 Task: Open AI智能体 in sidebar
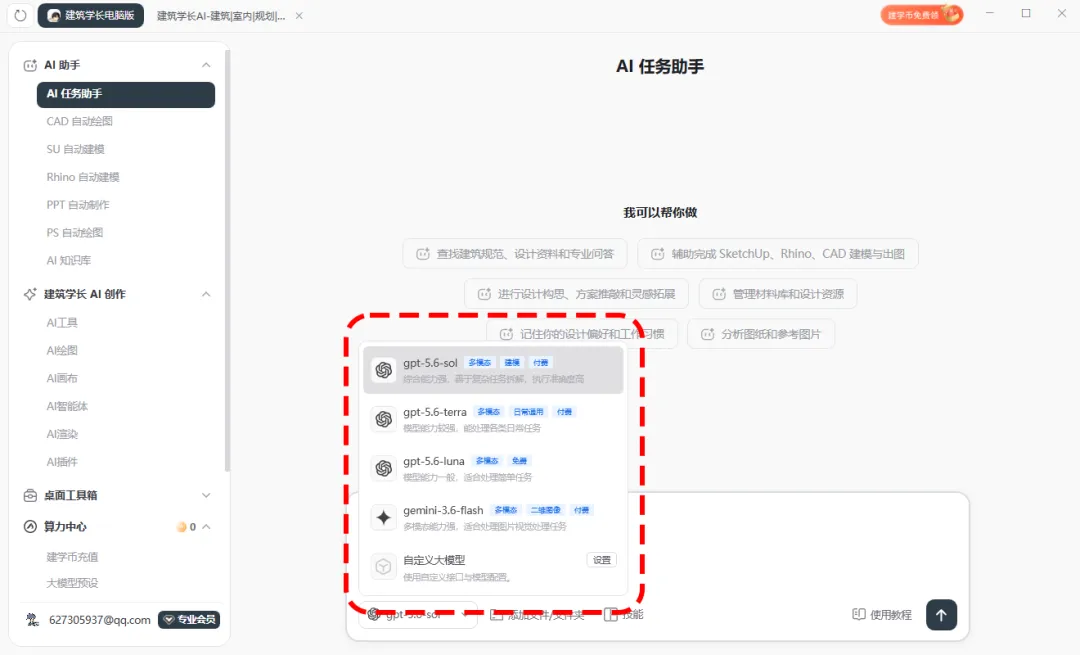click(67, 406)
